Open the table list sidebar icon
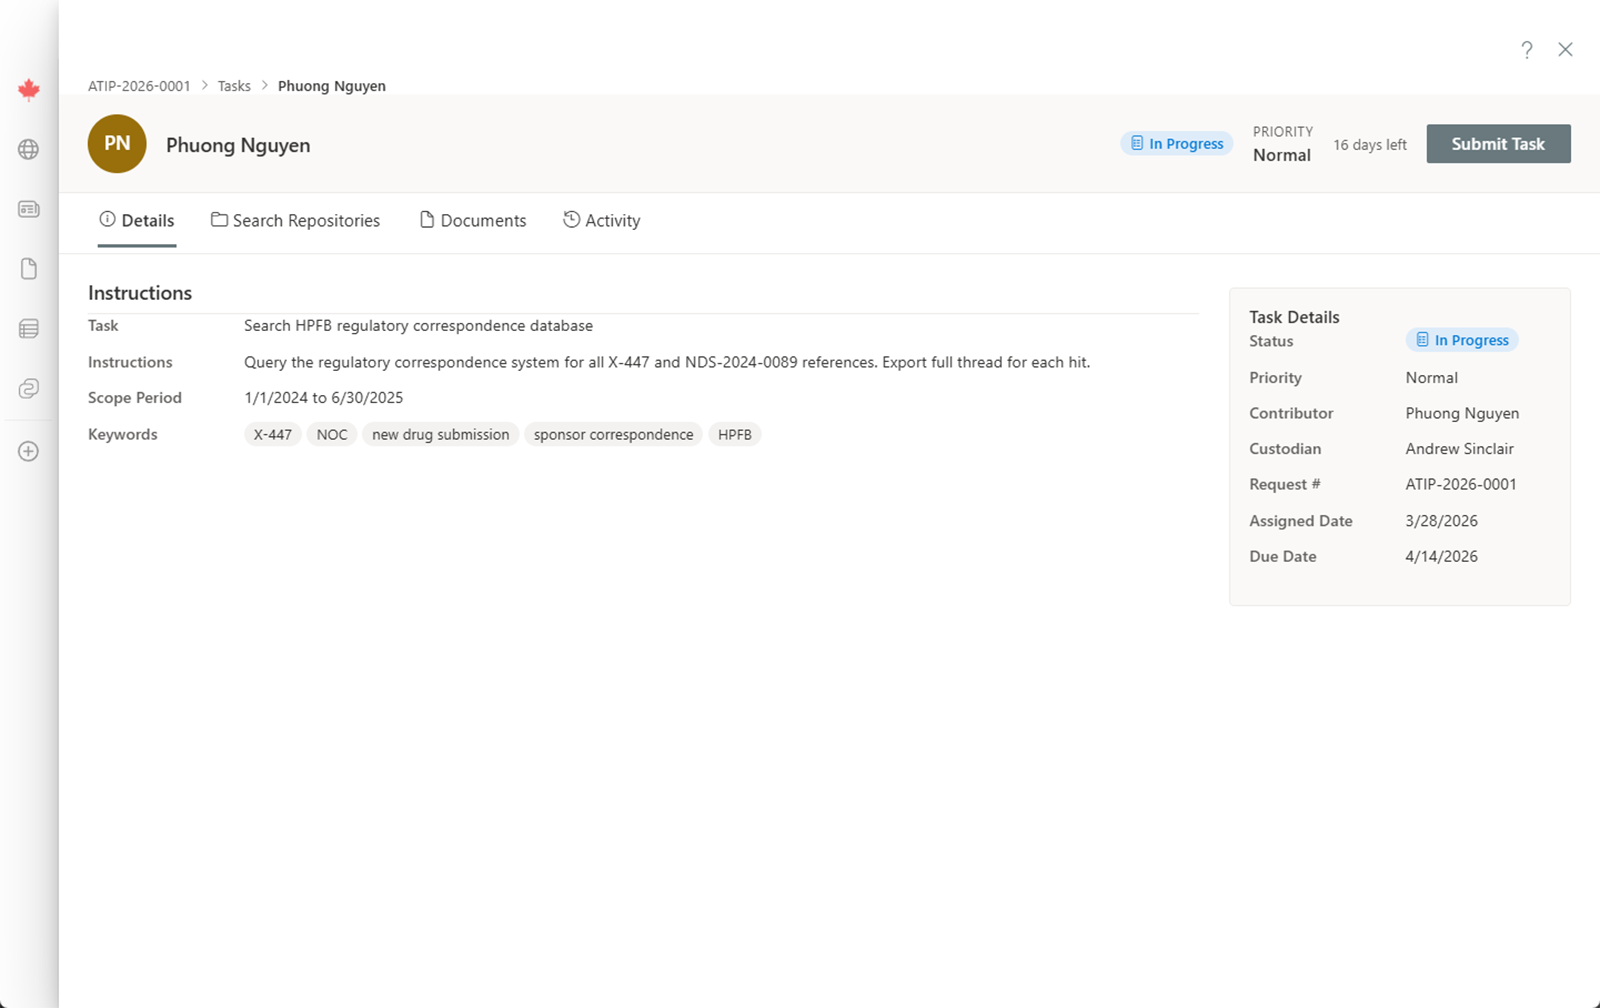This screenshot has width=1600, height=1008. (29, 329)
